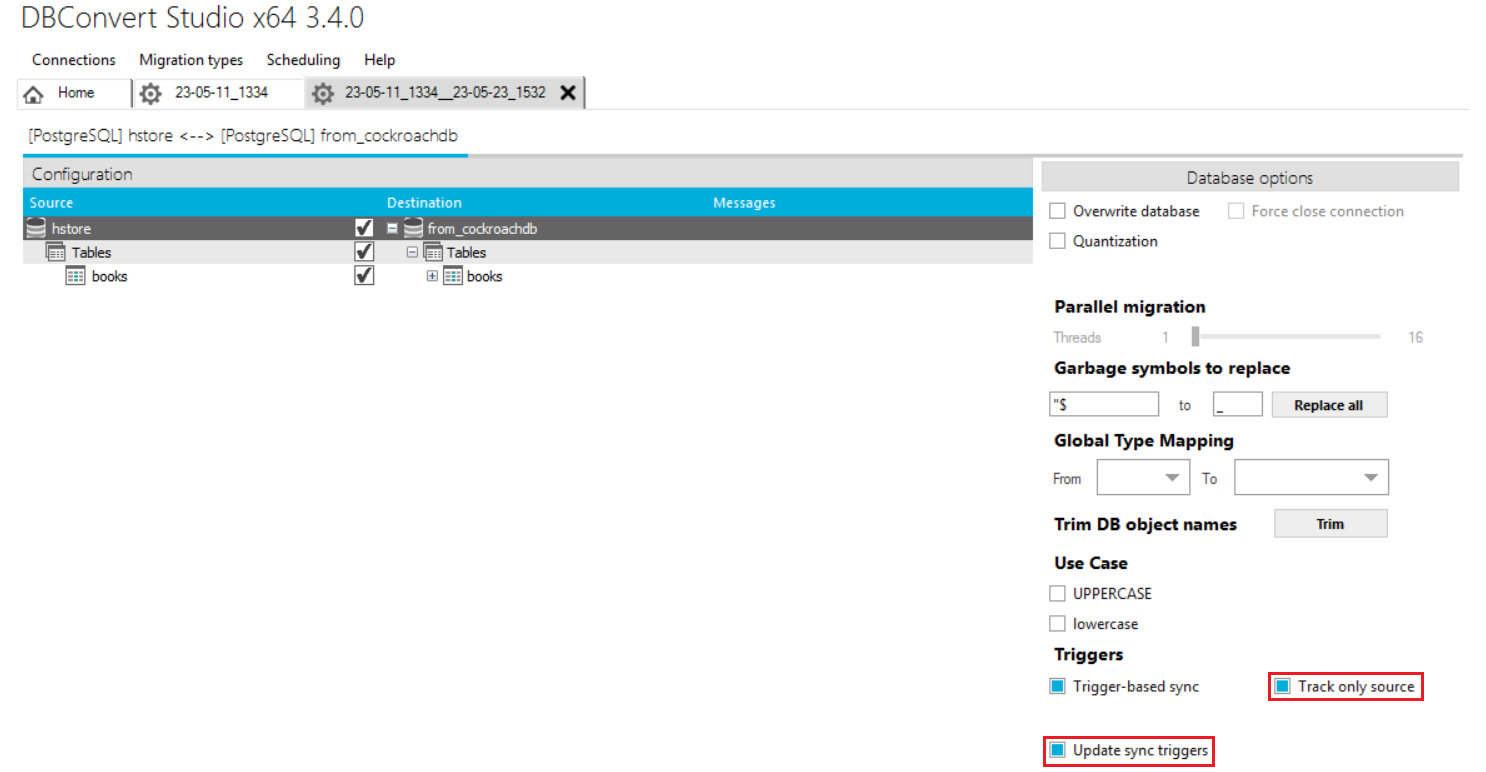Viewport: 1486px width, 772px height.
Task: Enable the Quantization checkbox
Action: (x=1057, y=242)
